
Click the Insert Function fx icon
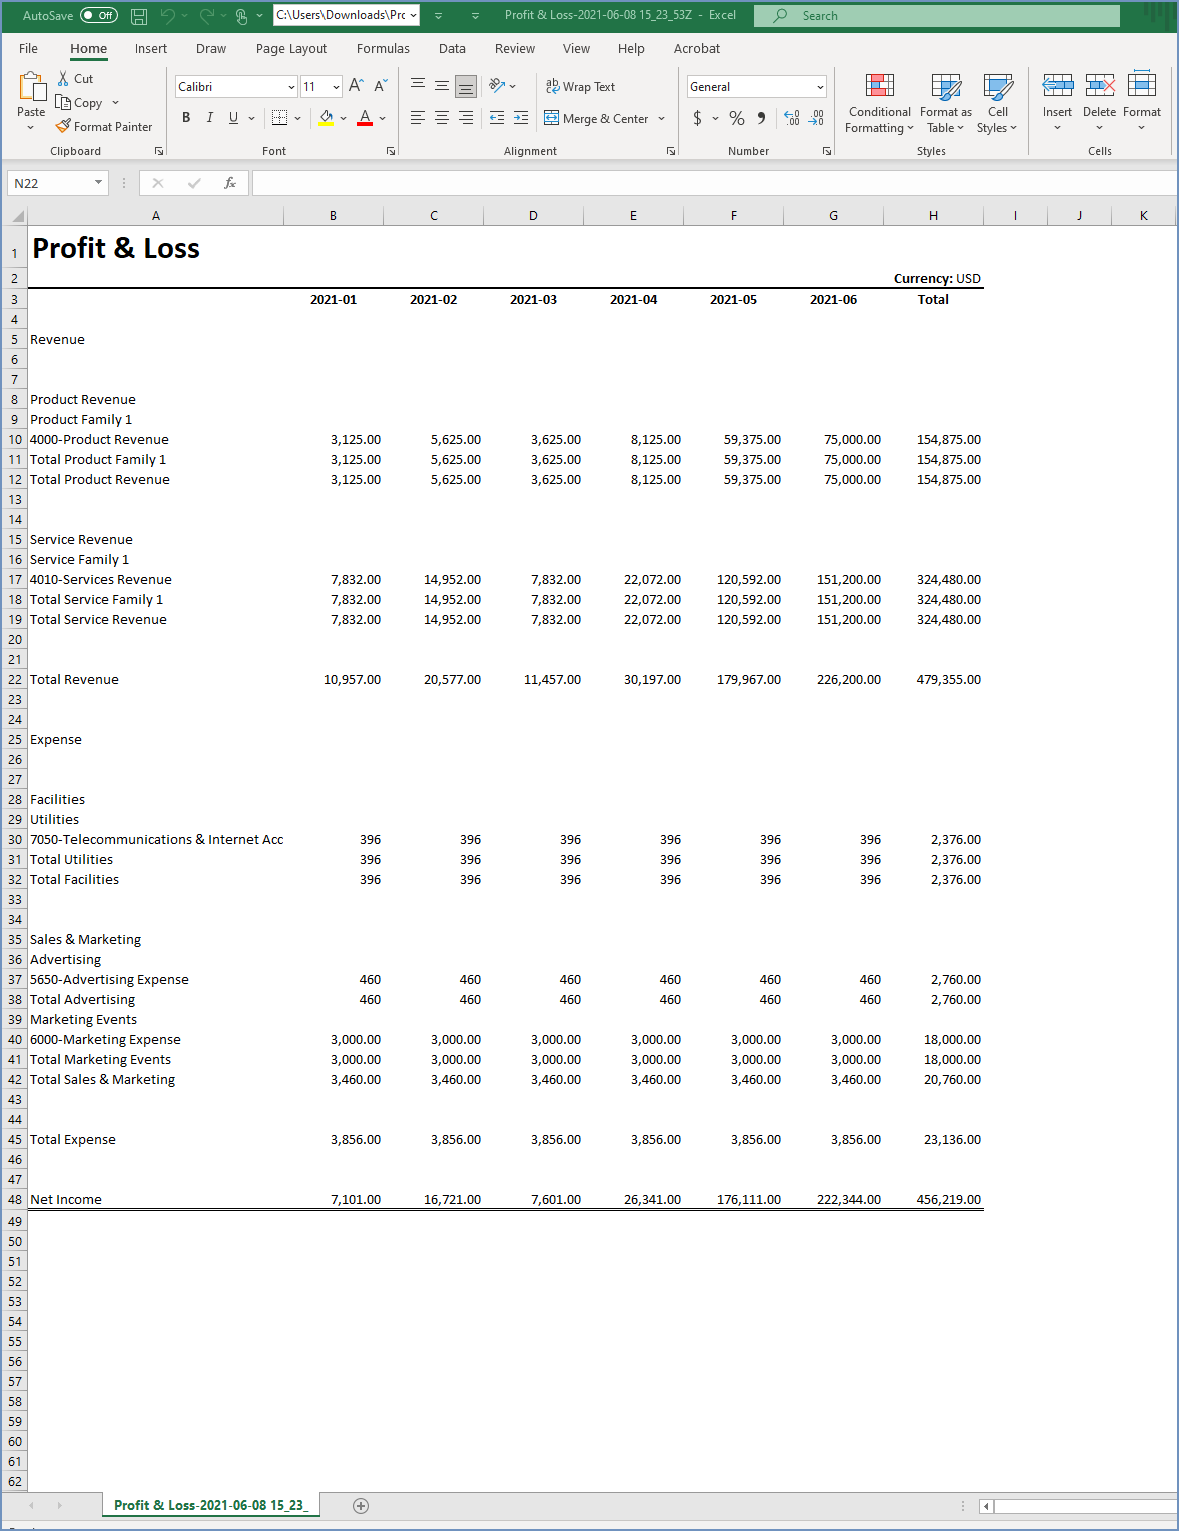(x=230, y=183)
